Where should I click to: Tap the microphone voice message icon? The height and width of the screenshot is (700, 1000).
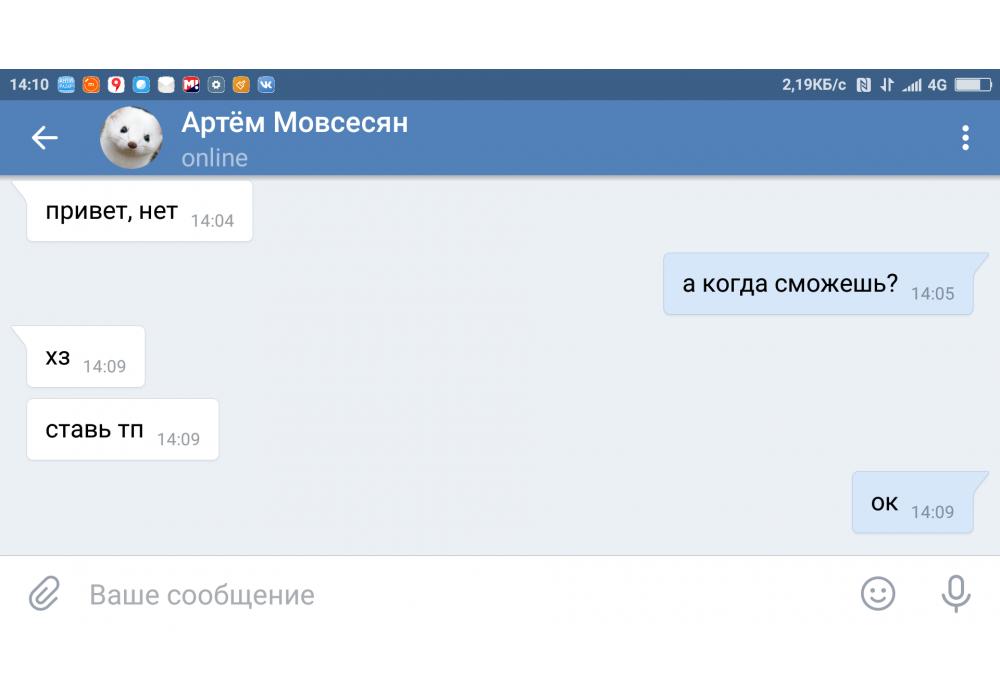(x=955, y=594)
